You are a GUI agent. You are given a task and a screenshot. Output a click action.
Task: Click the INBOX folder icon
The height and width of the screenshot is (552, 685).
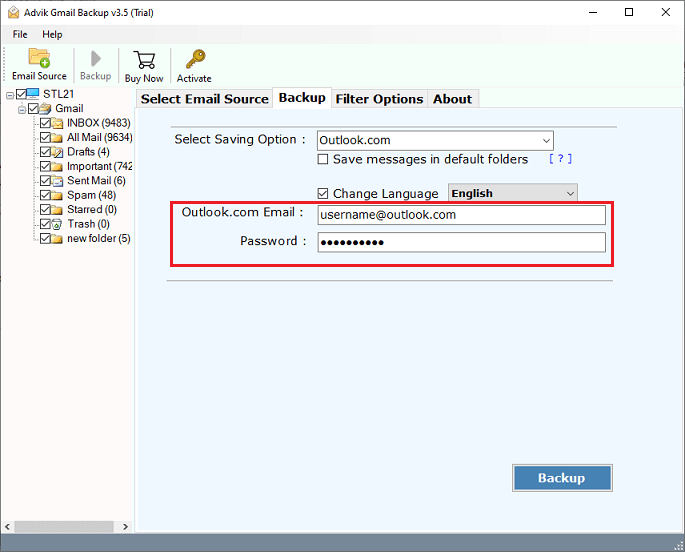click(x=57, y=123)
